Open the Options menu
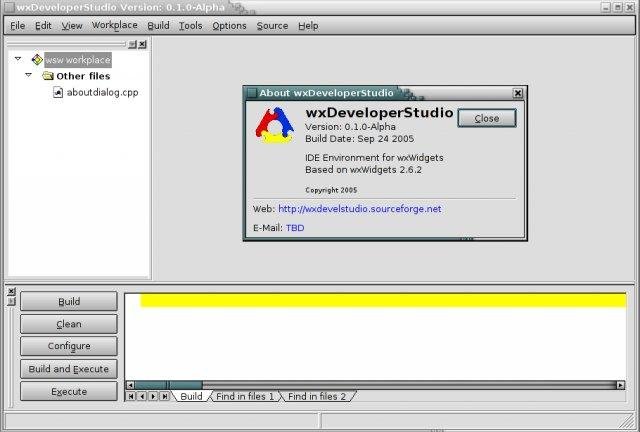 point(229,26)
